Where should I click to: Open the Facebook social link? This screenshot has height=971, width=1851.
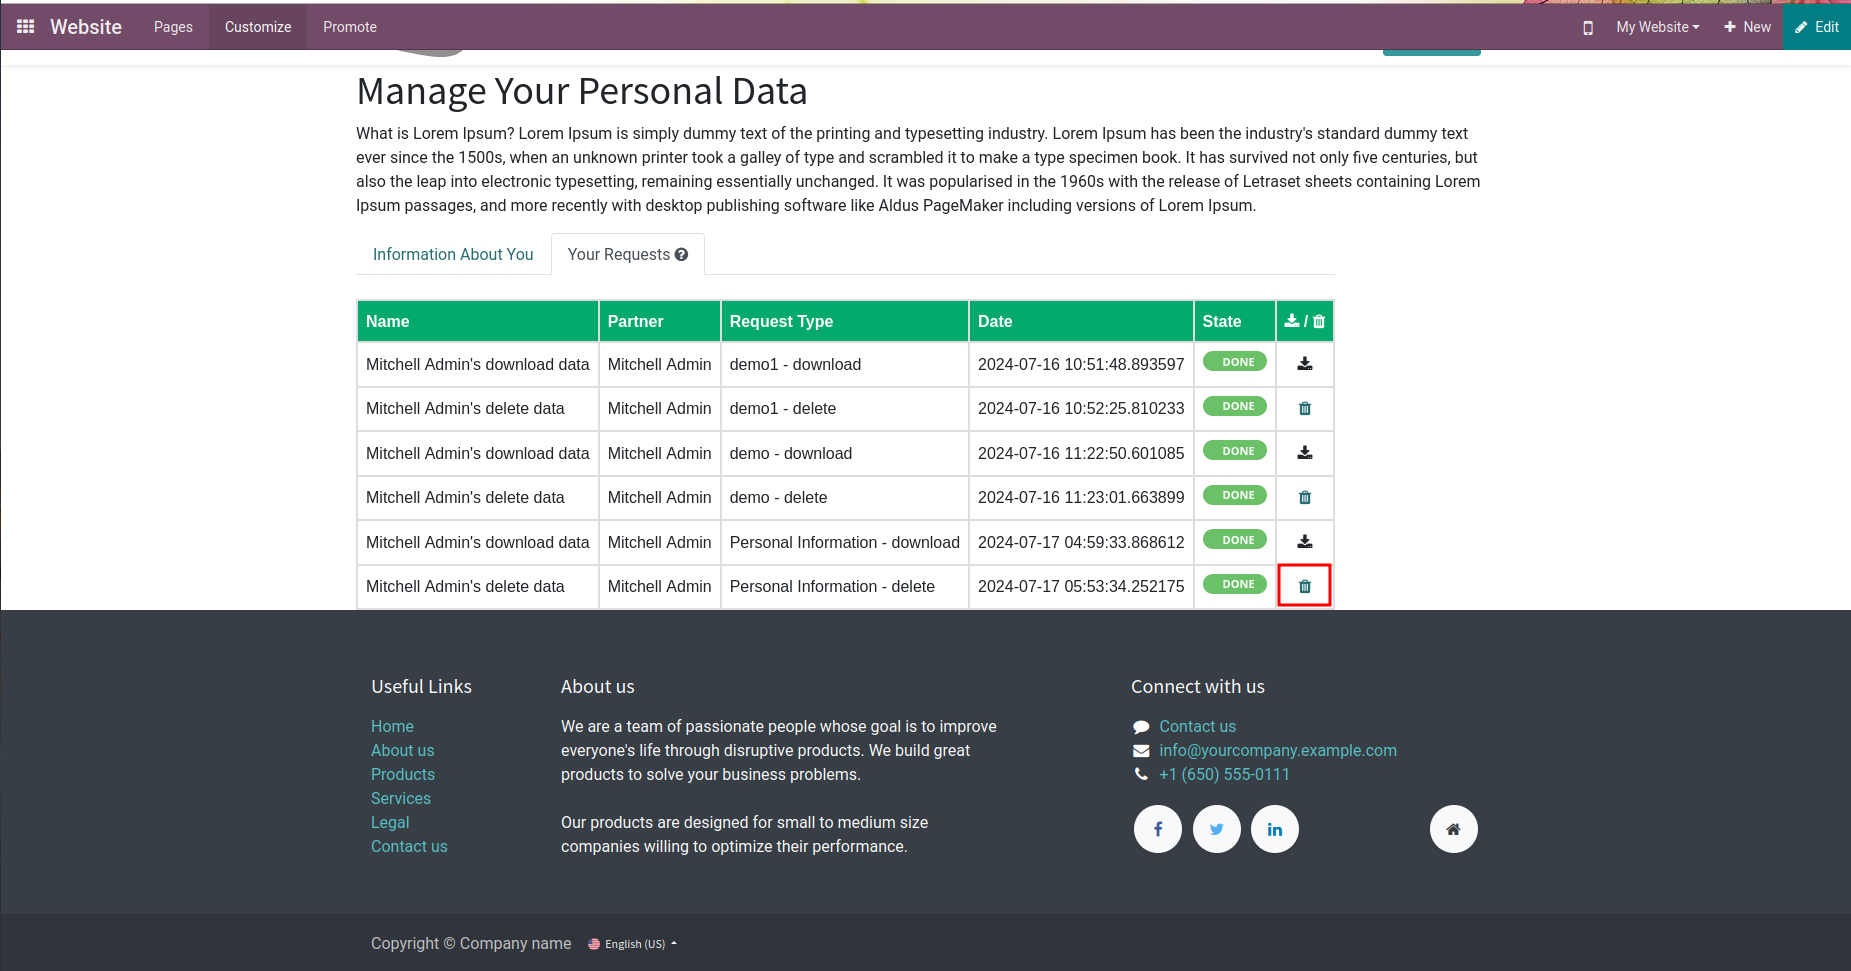click(1158, 829)
